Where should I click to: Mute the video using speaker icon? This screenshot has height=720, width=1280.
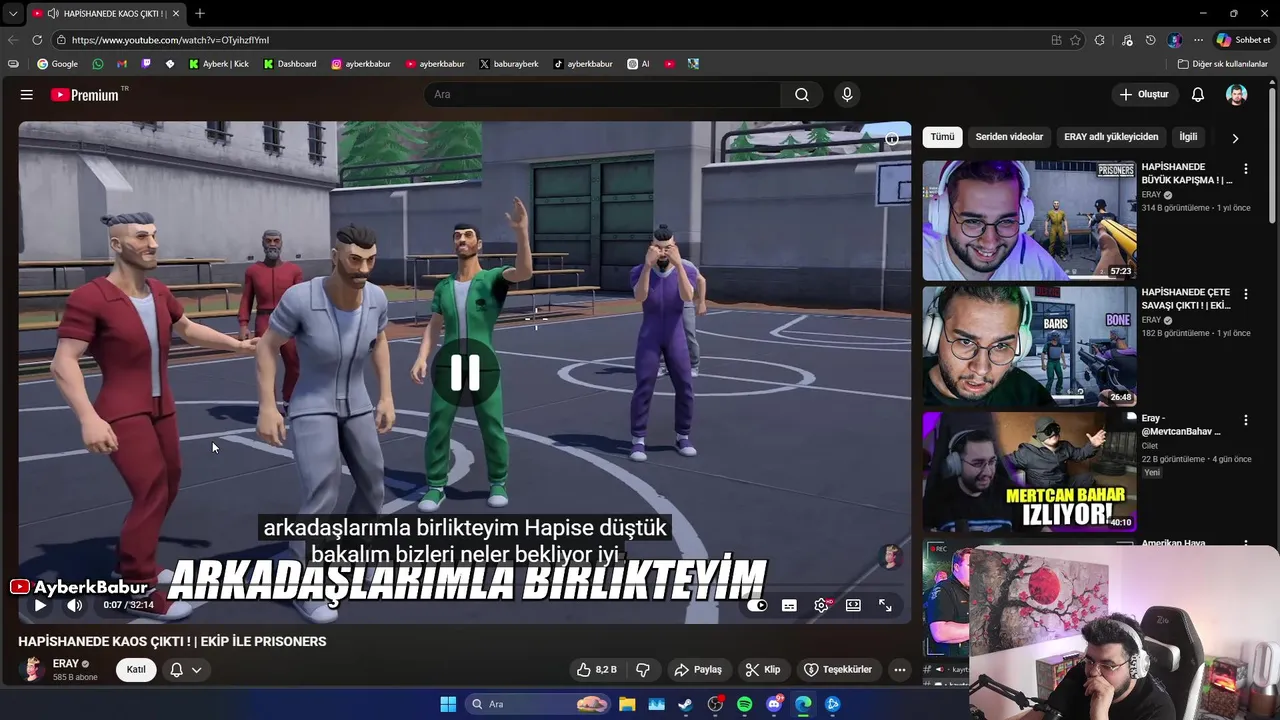(x=75, y=605)
